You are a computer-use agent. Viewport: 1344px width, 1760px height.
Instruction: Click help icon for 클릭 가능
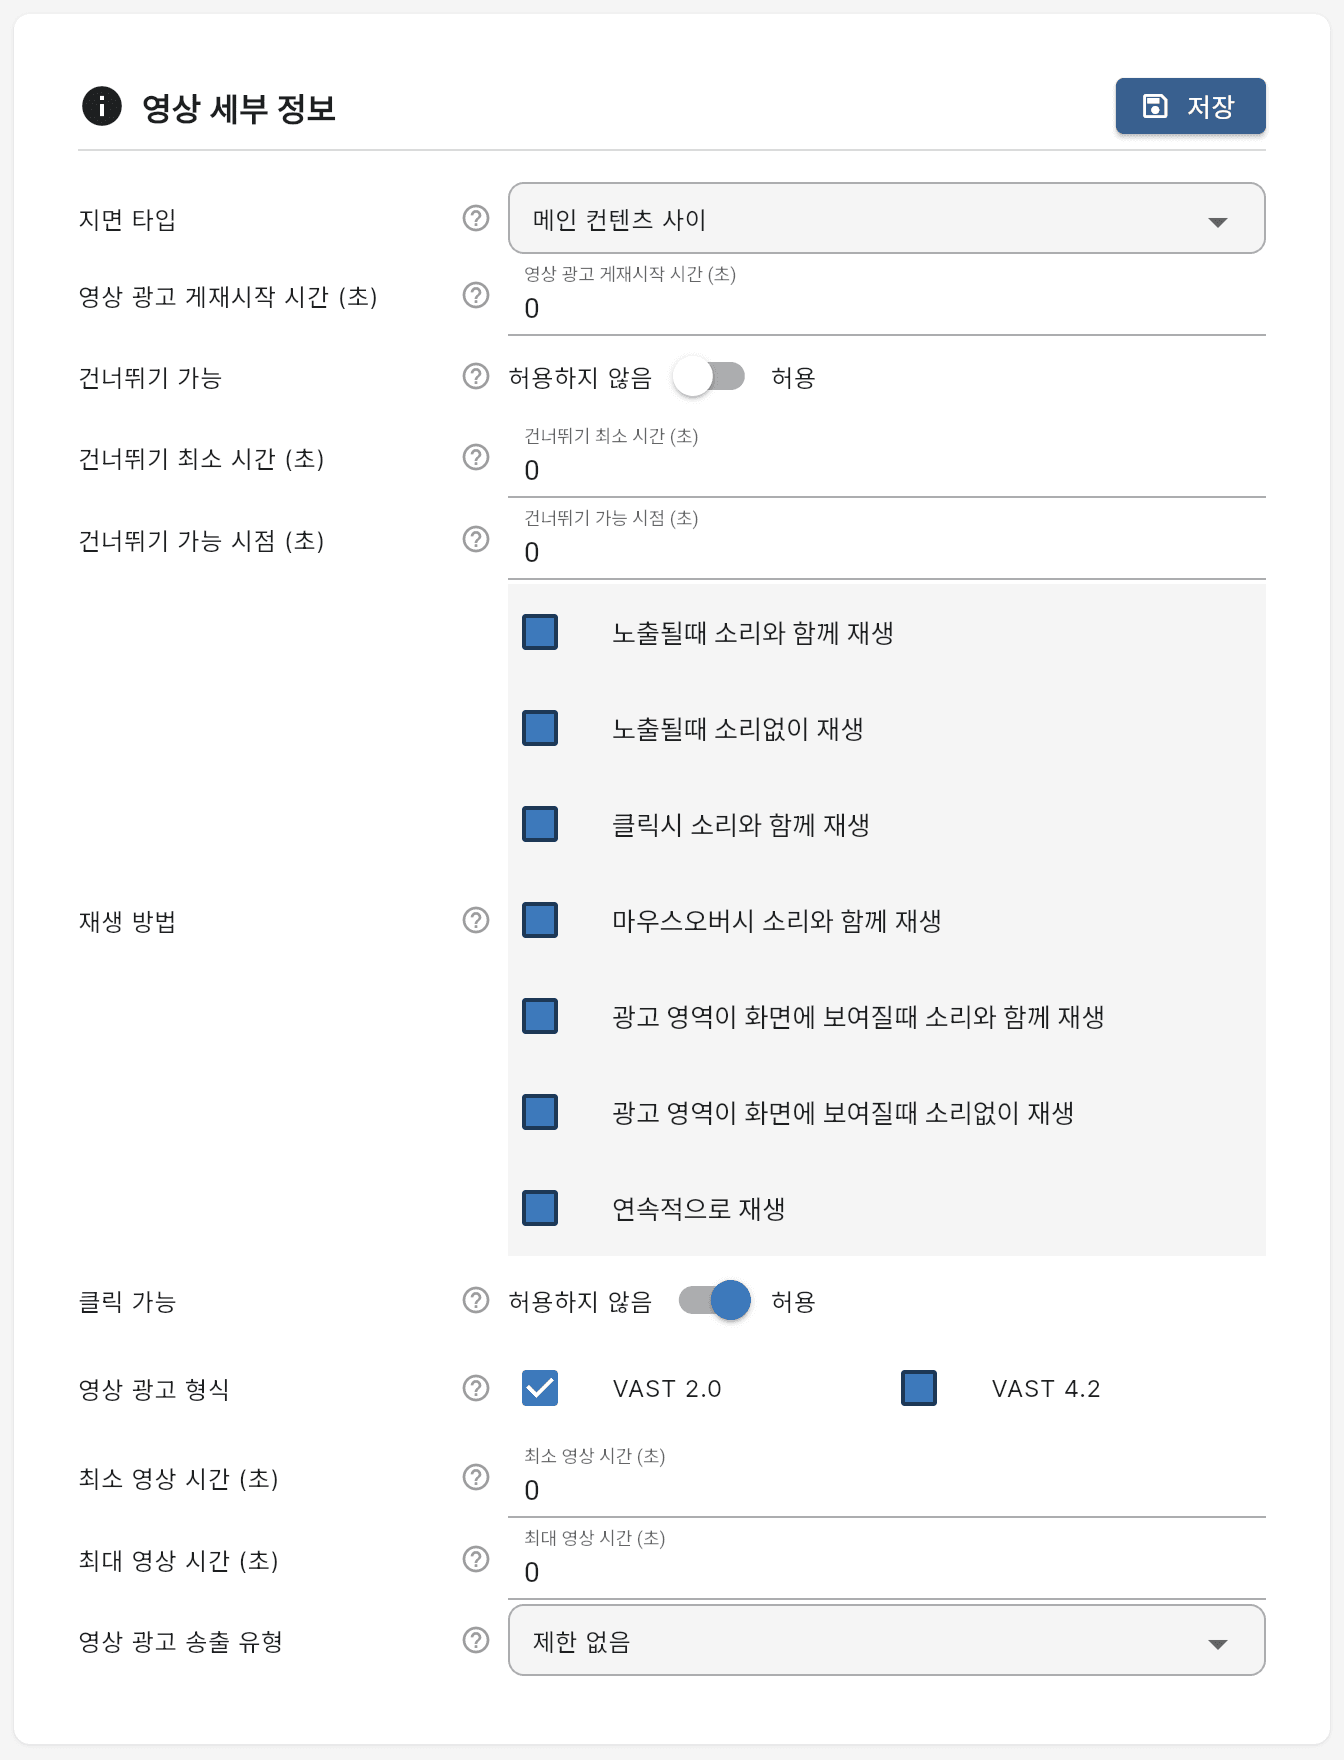point(476,1300)
